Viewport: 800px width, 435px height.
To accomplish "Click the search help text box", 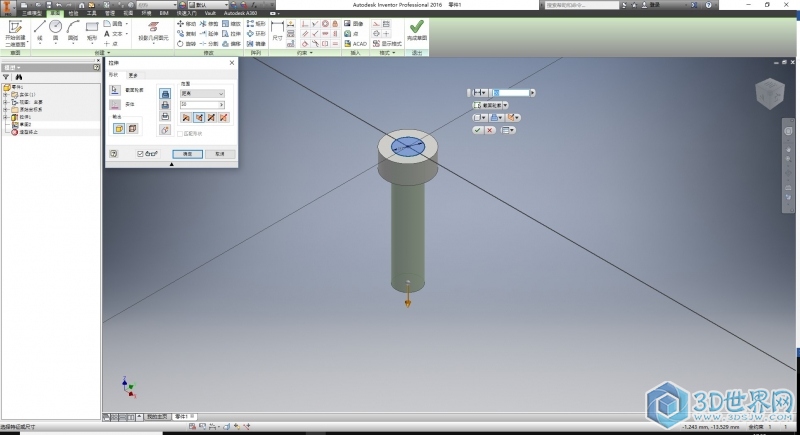I will [582, 5].
